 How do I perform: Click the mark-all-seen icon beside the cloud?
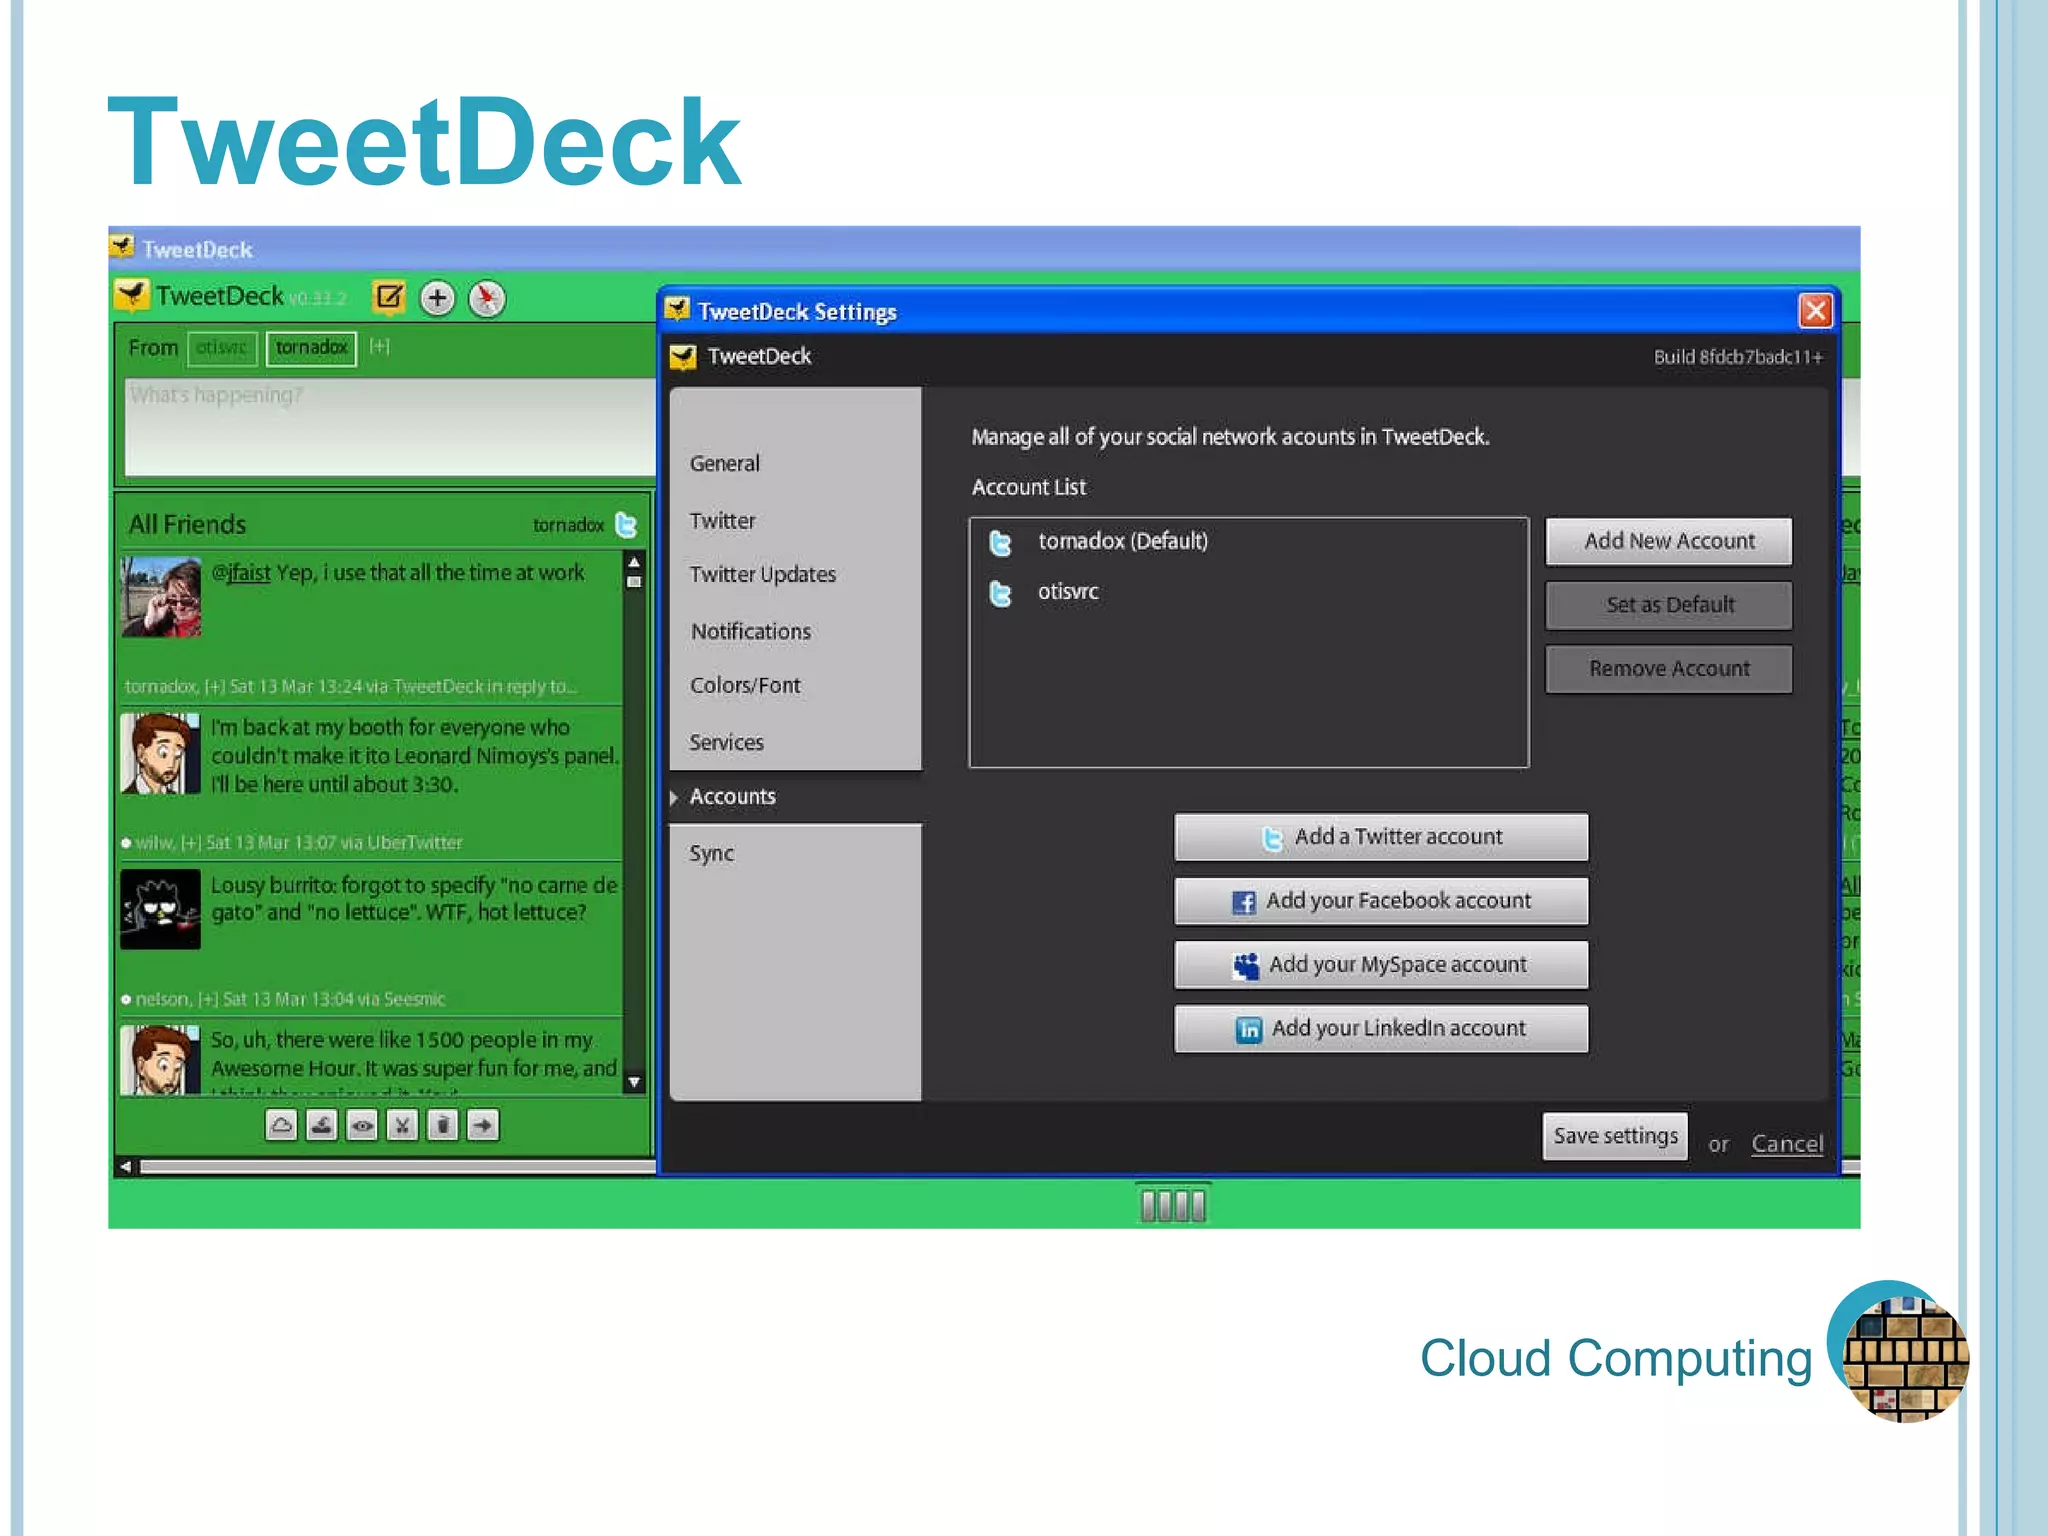[x=322, y=1125]
